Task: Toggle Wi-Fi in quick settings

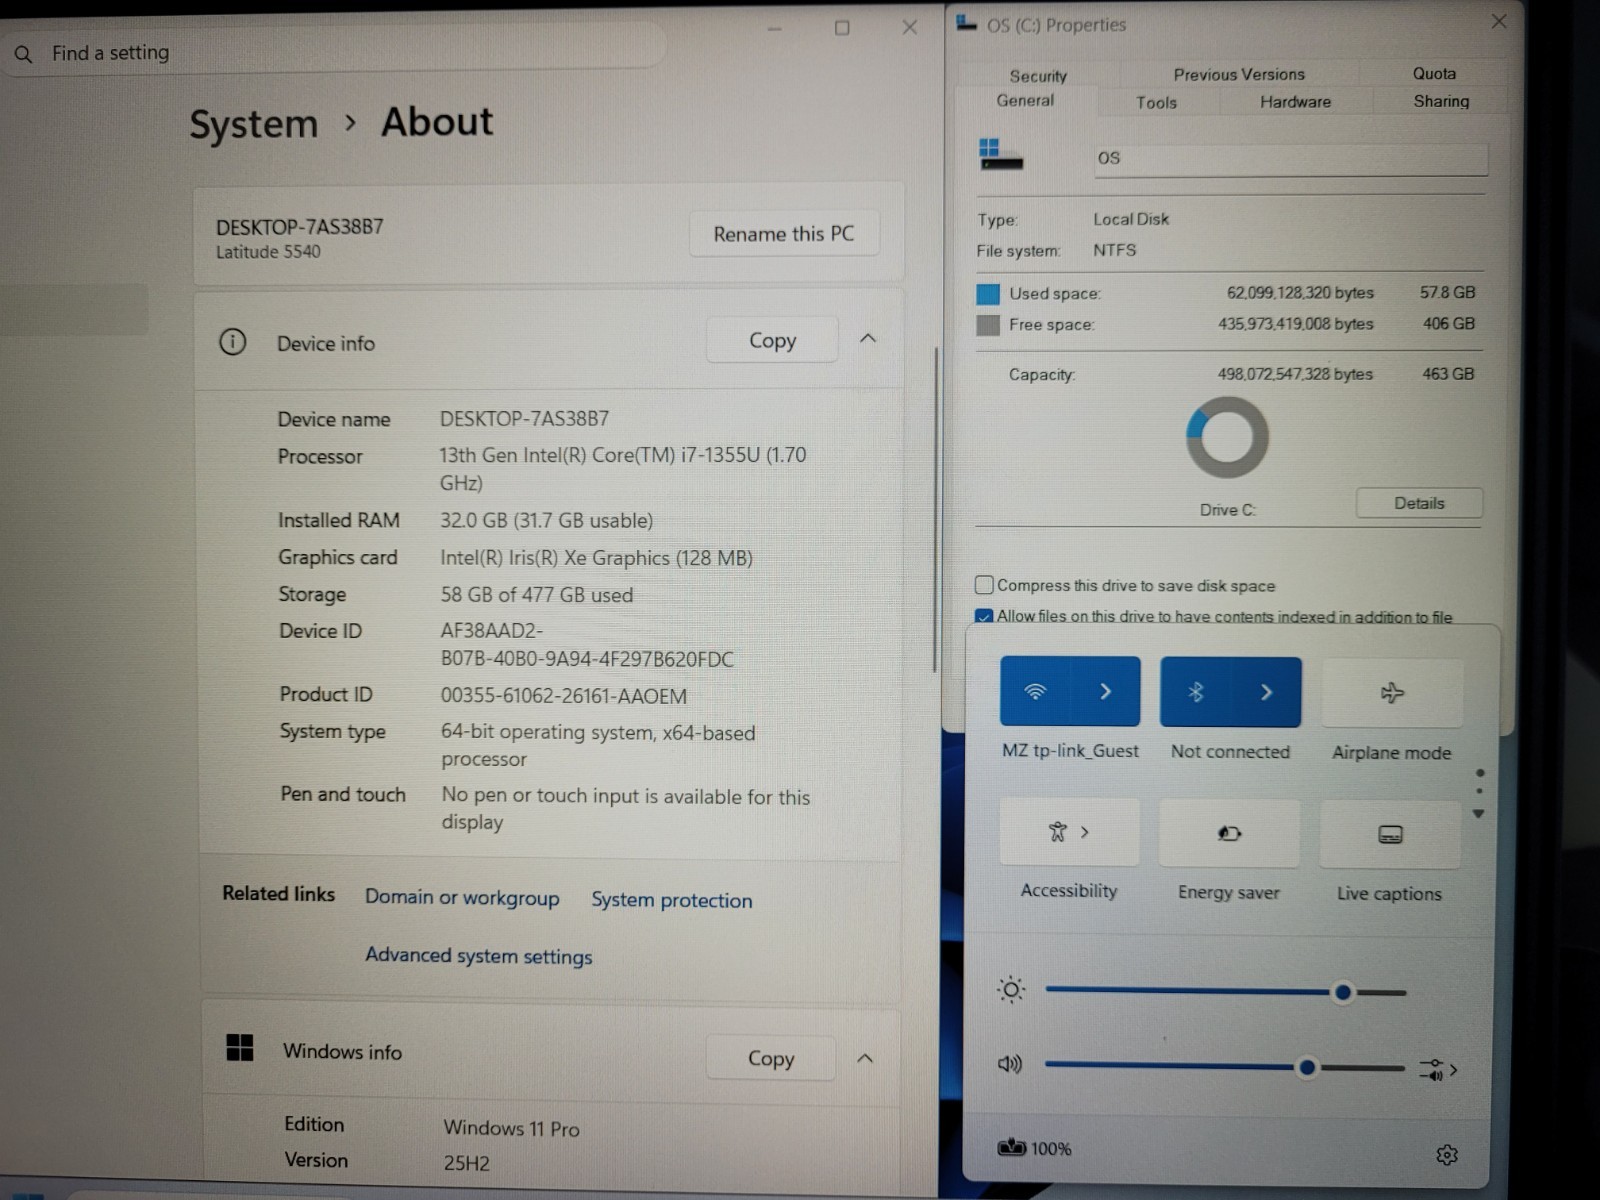Action: pos(1036,691)
